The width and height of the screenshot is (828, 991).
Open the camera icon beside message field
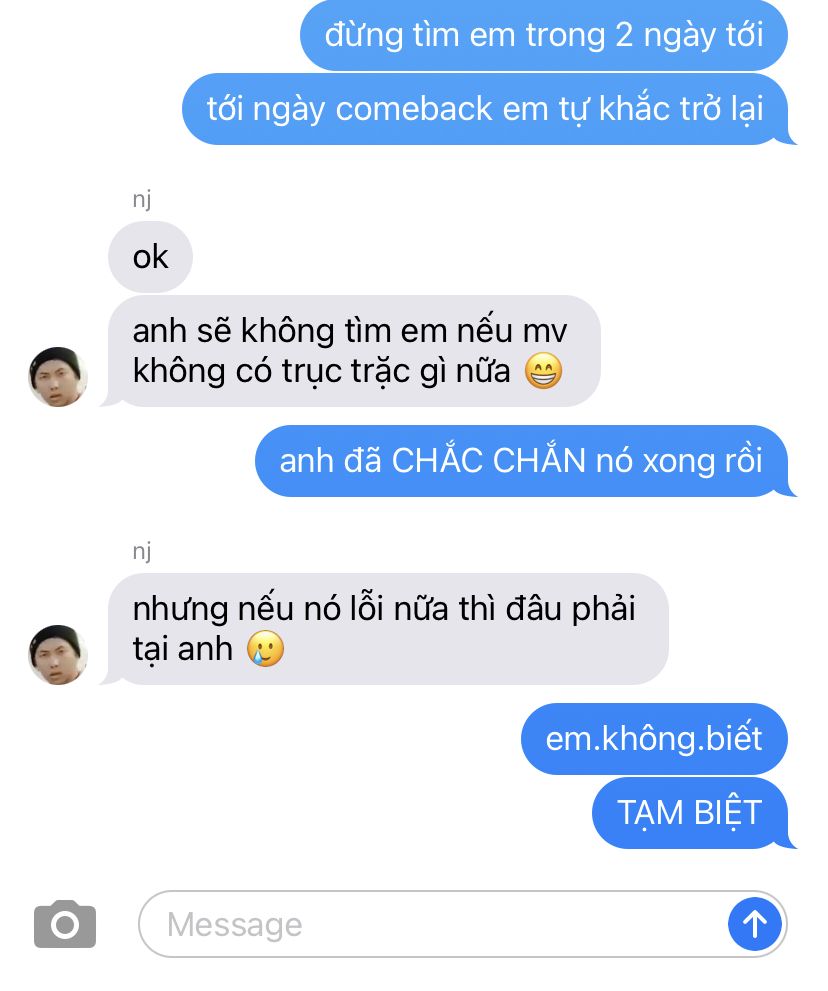coord(65,925)
